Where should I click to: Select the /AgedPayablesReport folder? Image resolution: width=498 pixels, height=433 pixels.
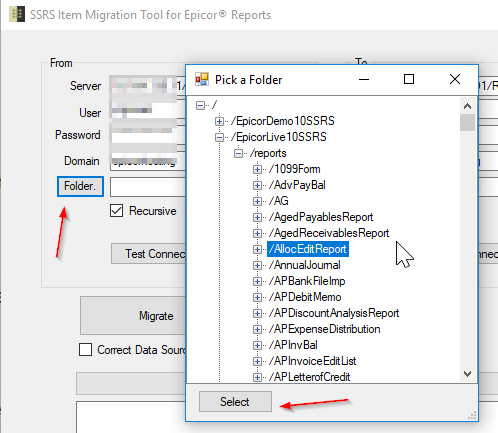click(321, 217)
